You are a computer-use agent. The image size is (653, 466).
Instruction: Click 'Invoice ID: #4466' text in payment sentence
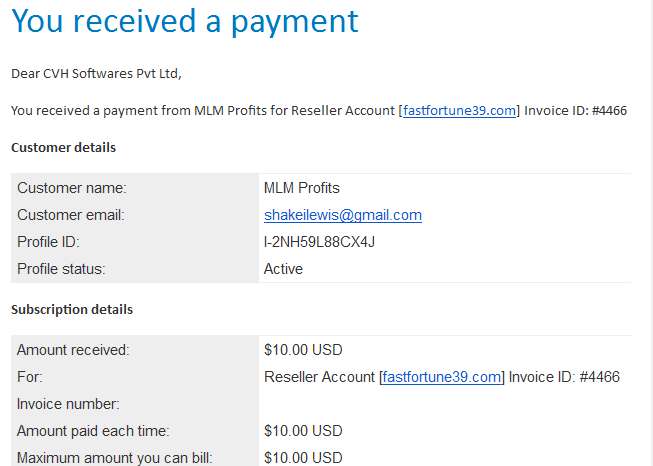575,111
